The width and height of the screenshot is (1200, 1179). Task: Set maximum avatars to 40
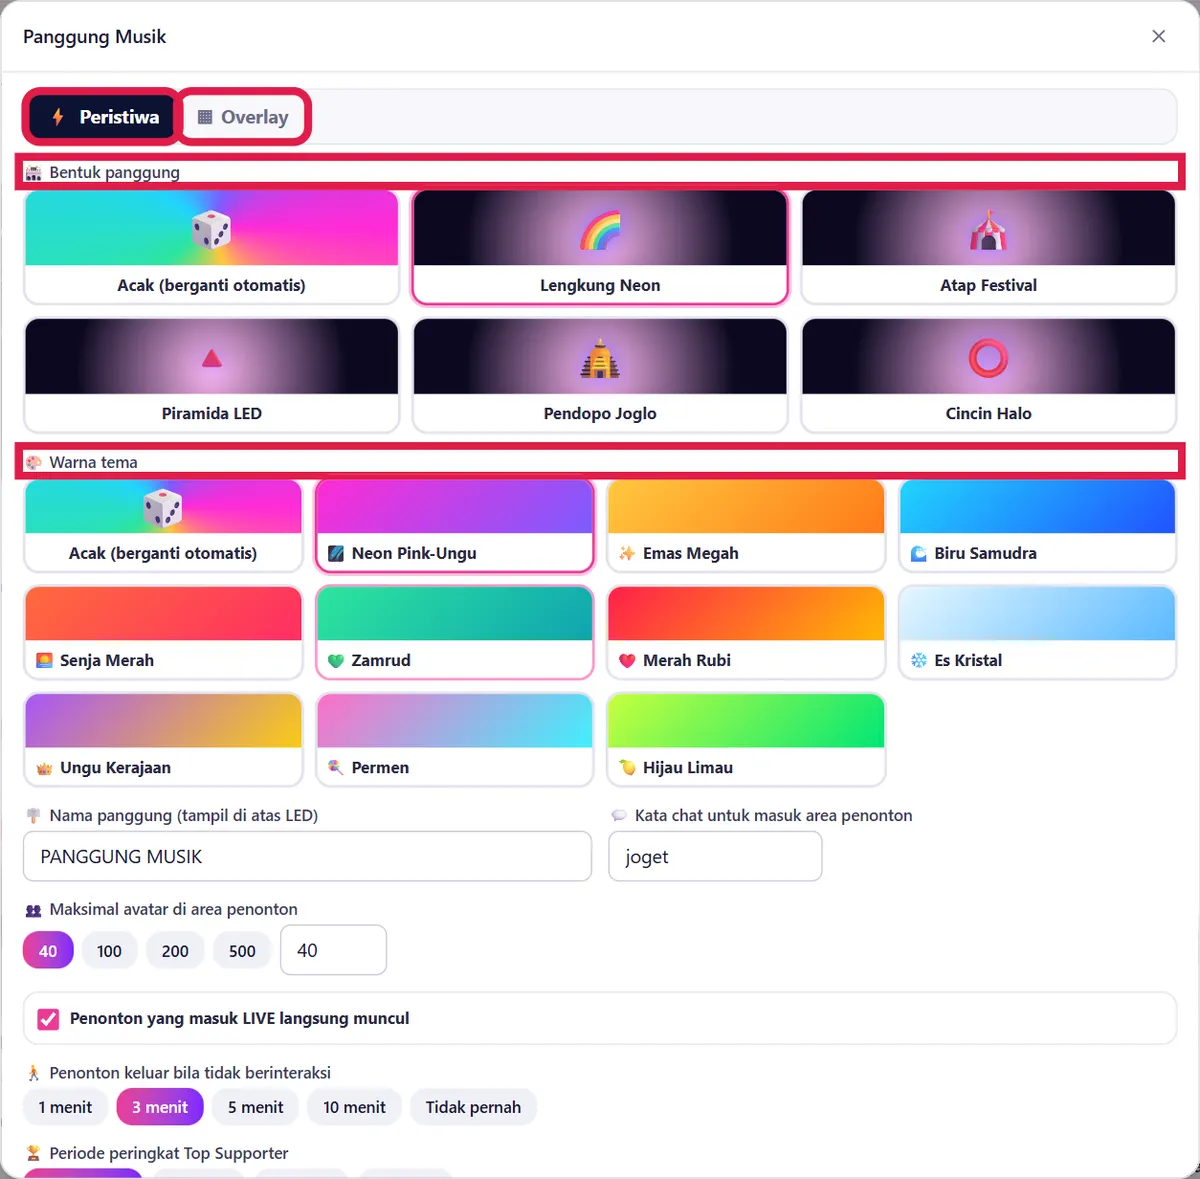tap(48, 951)
